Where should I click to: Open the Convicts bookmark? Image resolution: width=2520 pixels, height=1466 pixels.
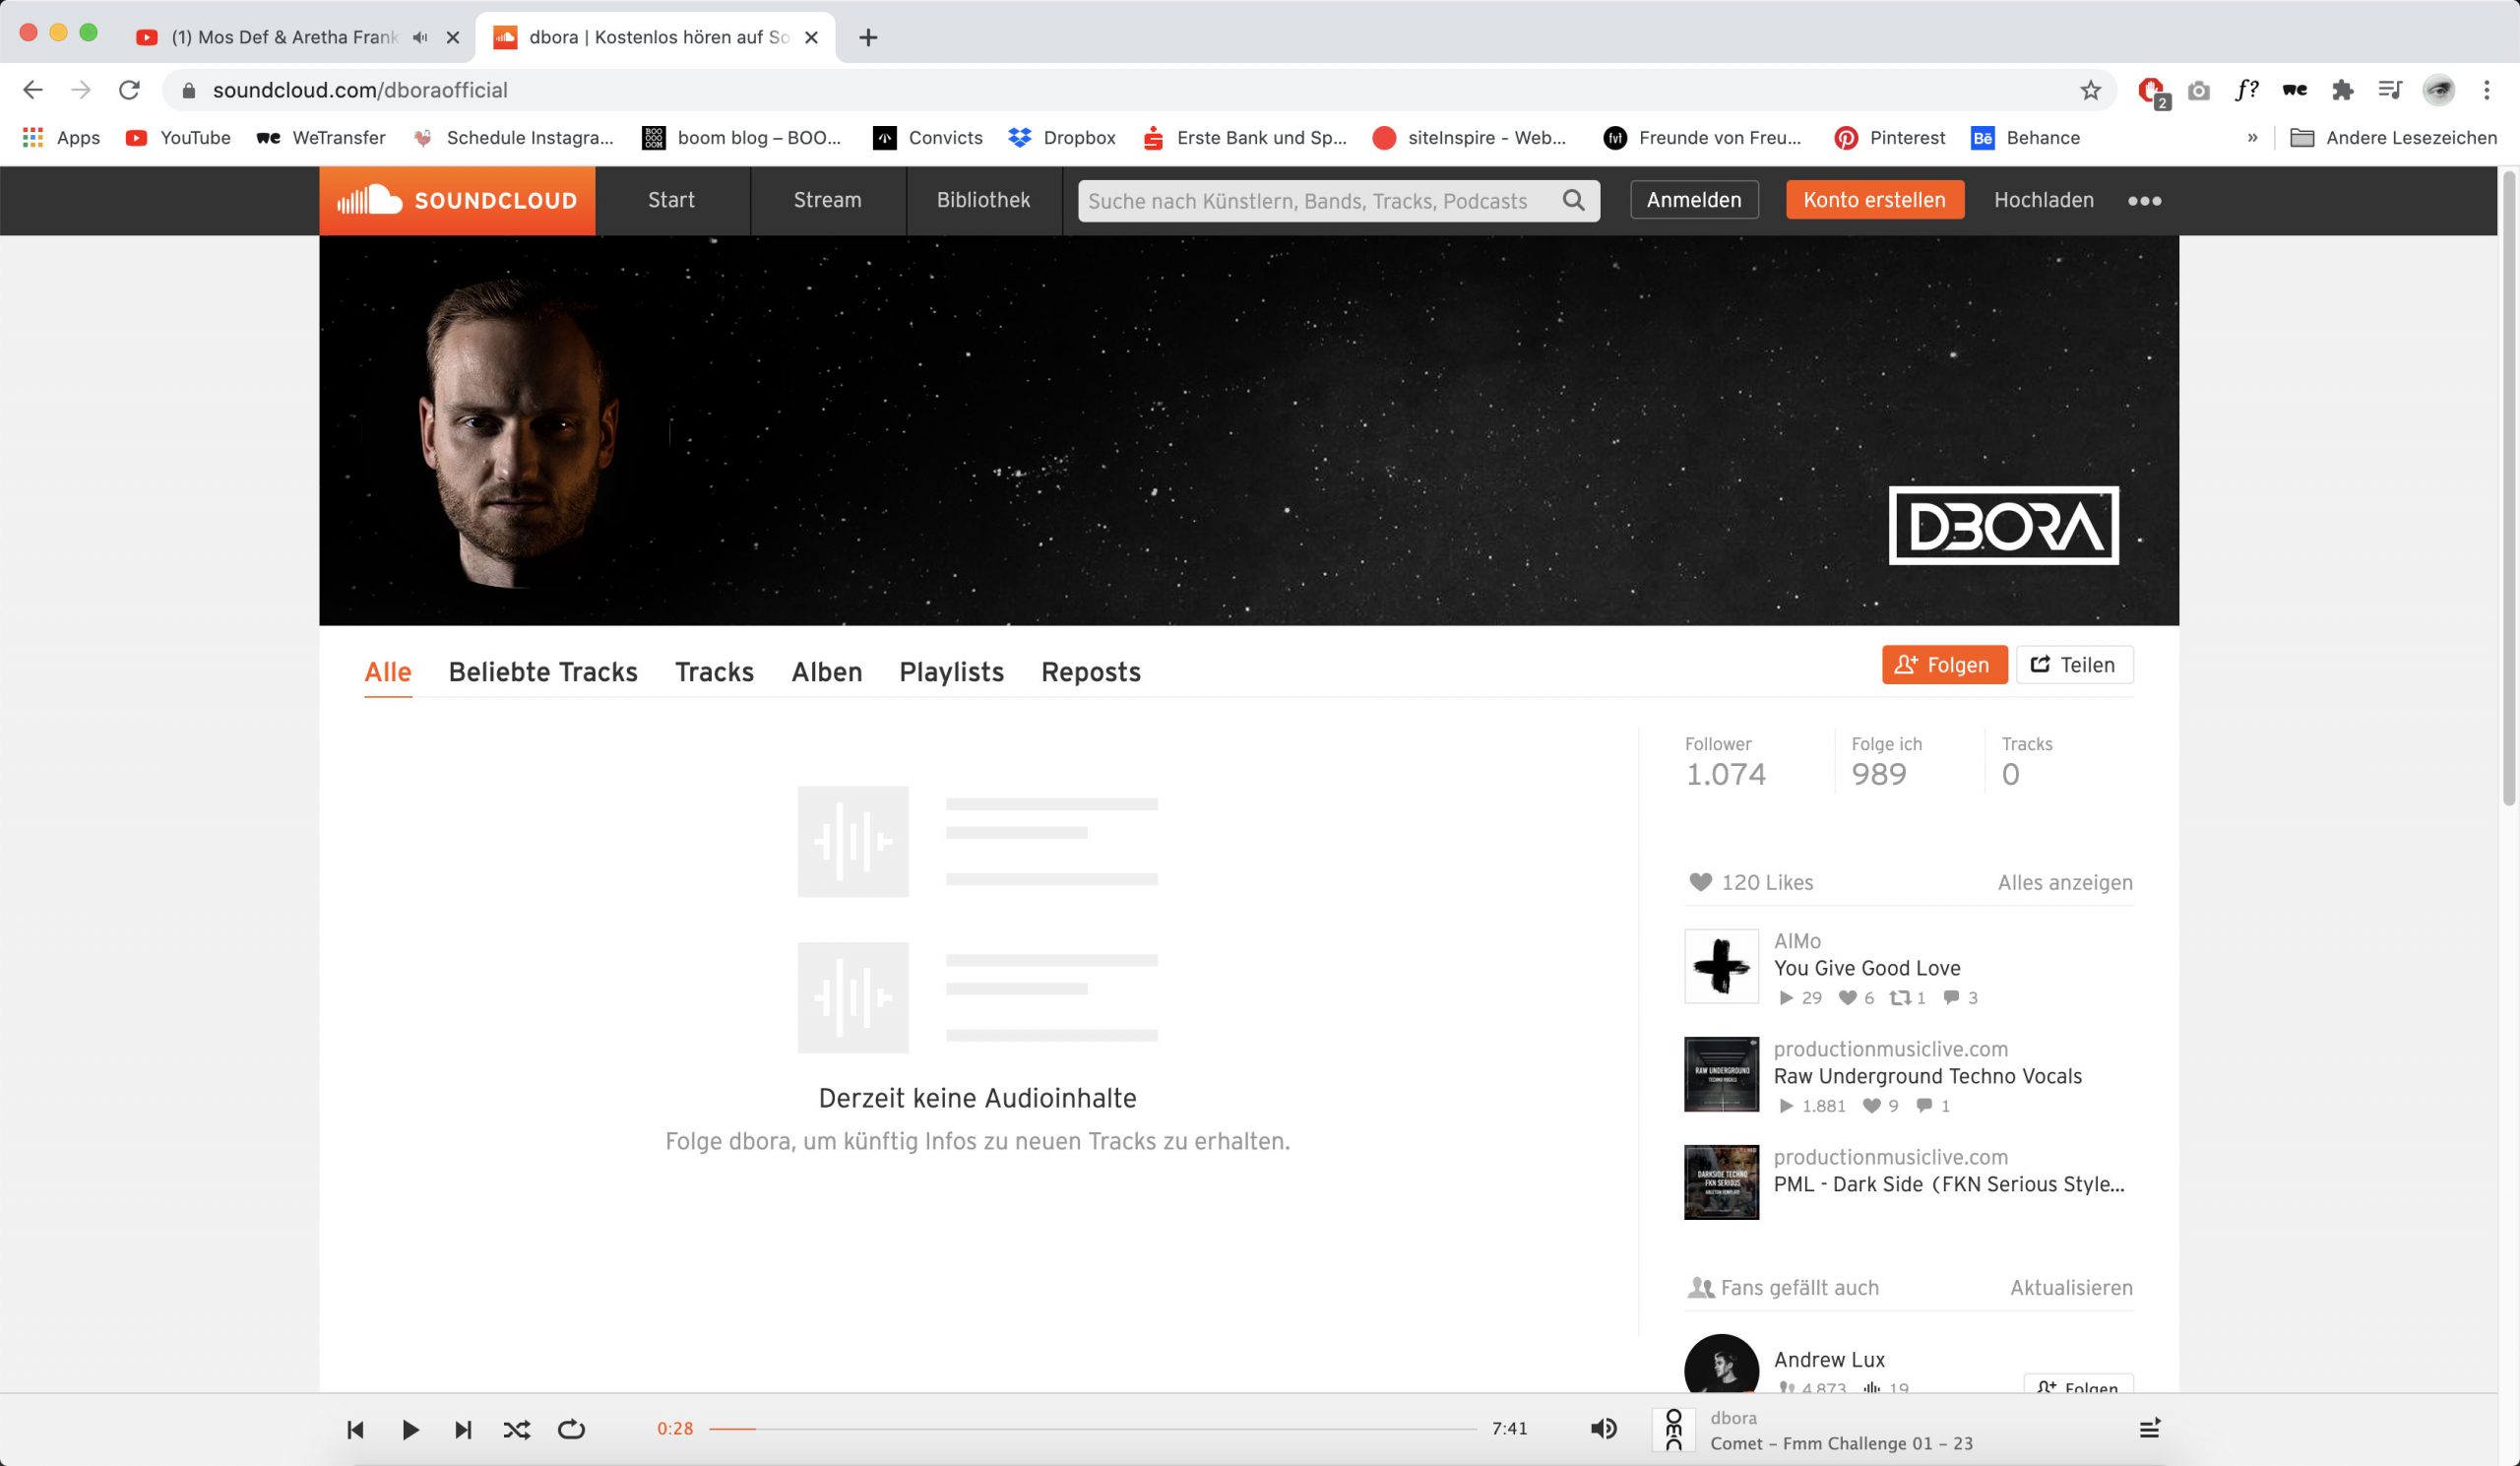coord(928,138)
